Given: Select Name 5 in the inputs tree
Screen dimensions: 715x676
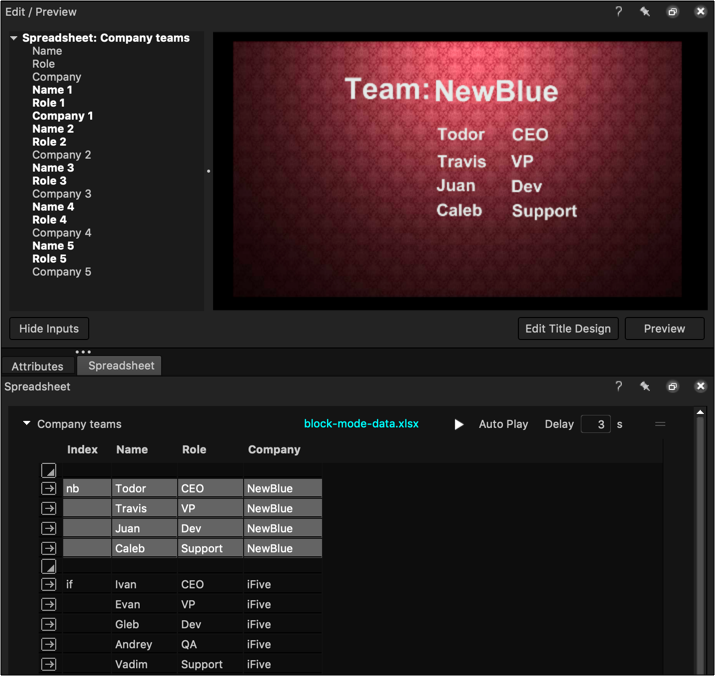Looking at the screenshot, I should pos(53,246).
